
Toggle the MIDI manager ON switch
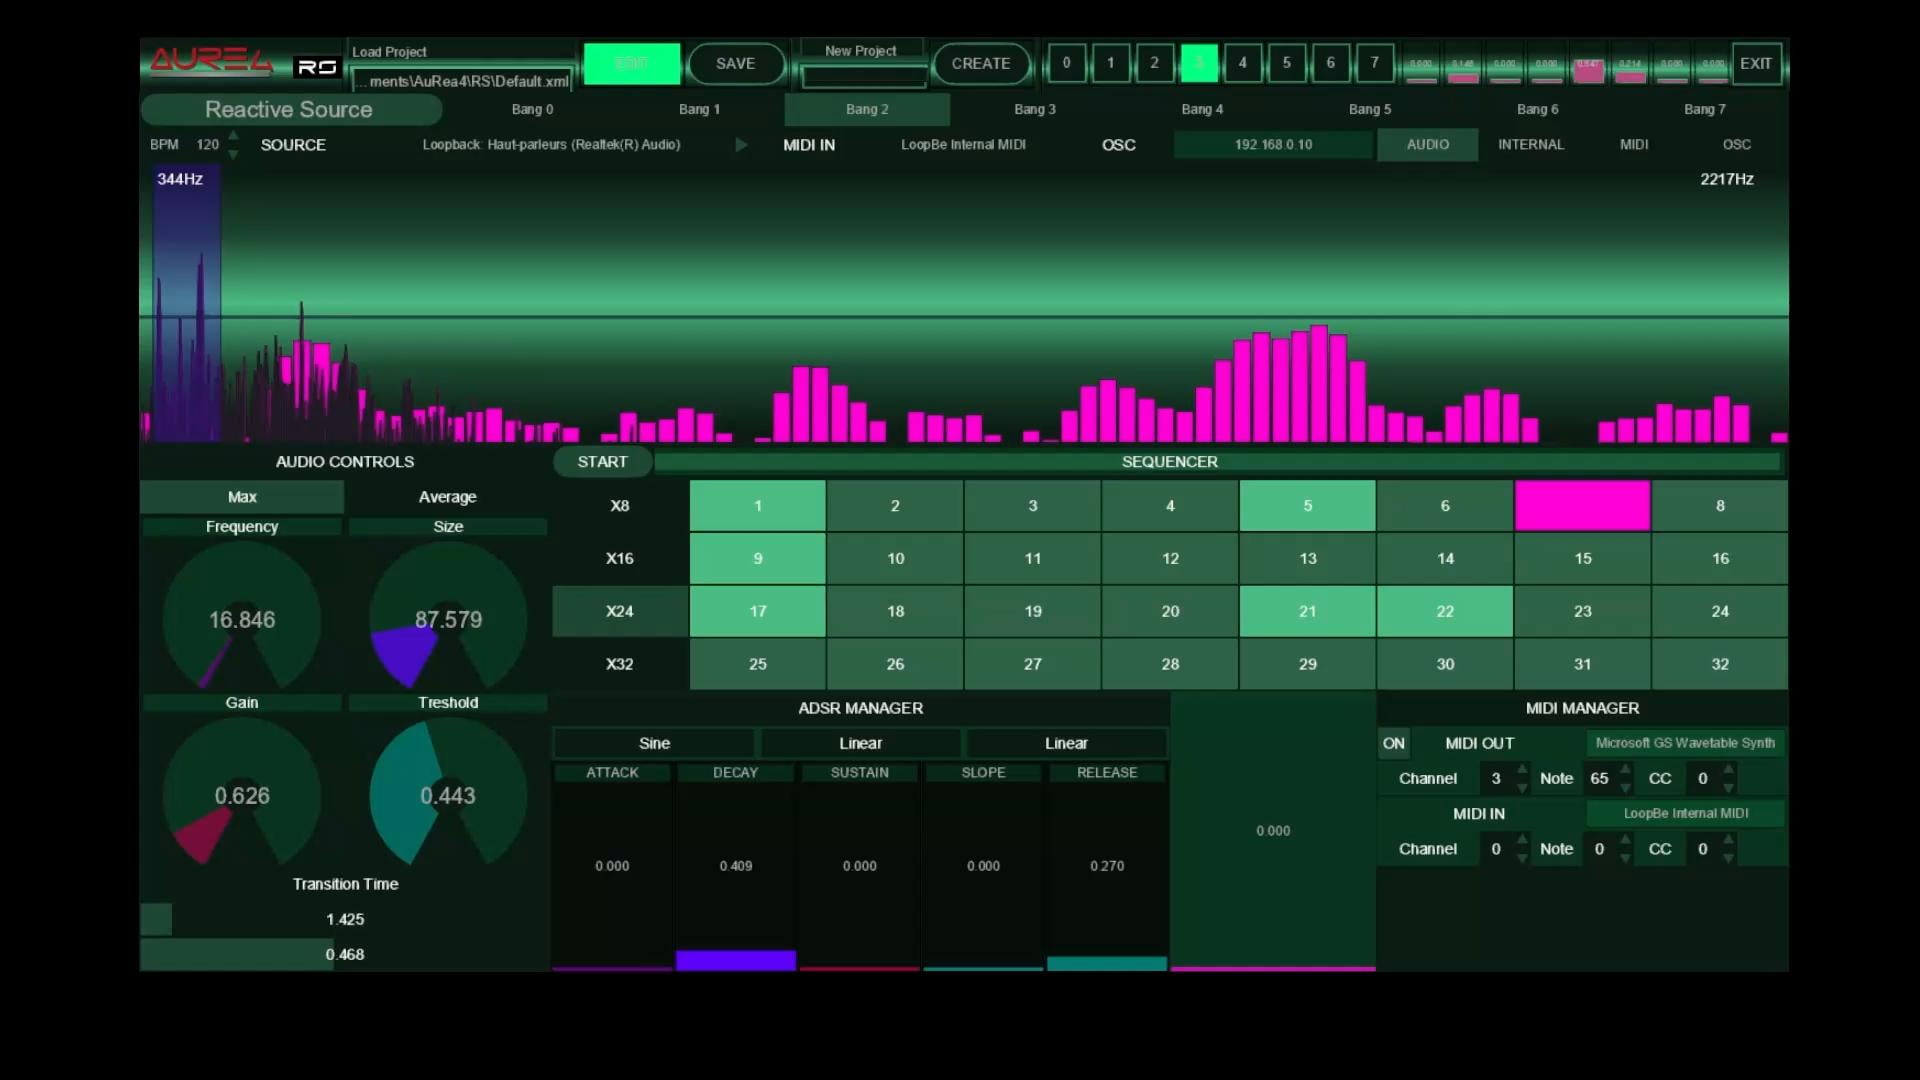click(1393, 743)
